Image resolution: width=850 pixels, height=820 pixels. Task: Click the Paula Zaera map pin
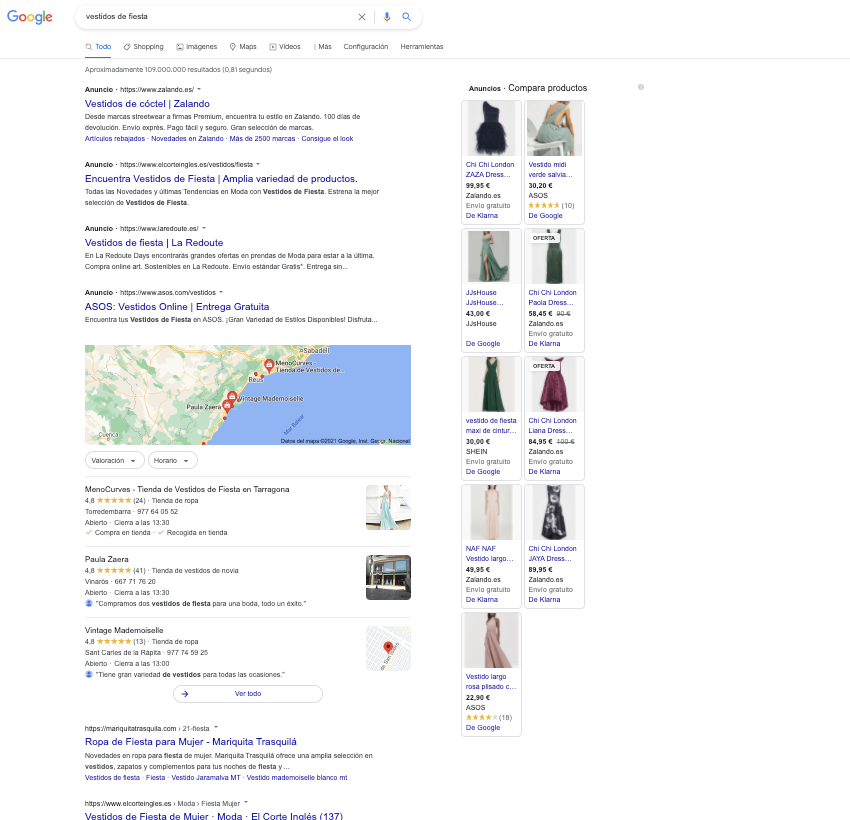(228, 405)
